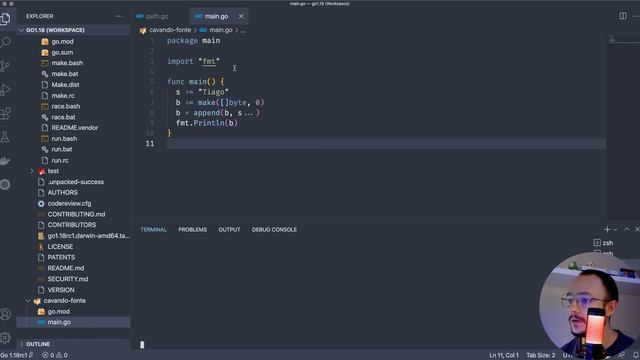Maximize the terminal panel
Viewport: 640px width, 360px height.
(x=627, y=229)
